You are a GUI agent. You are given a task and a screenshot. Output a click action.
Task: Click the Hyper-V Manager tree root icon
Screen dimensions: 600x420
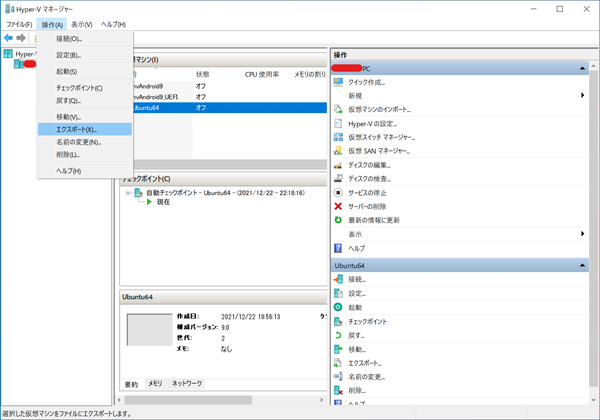[x=8, y=54]
